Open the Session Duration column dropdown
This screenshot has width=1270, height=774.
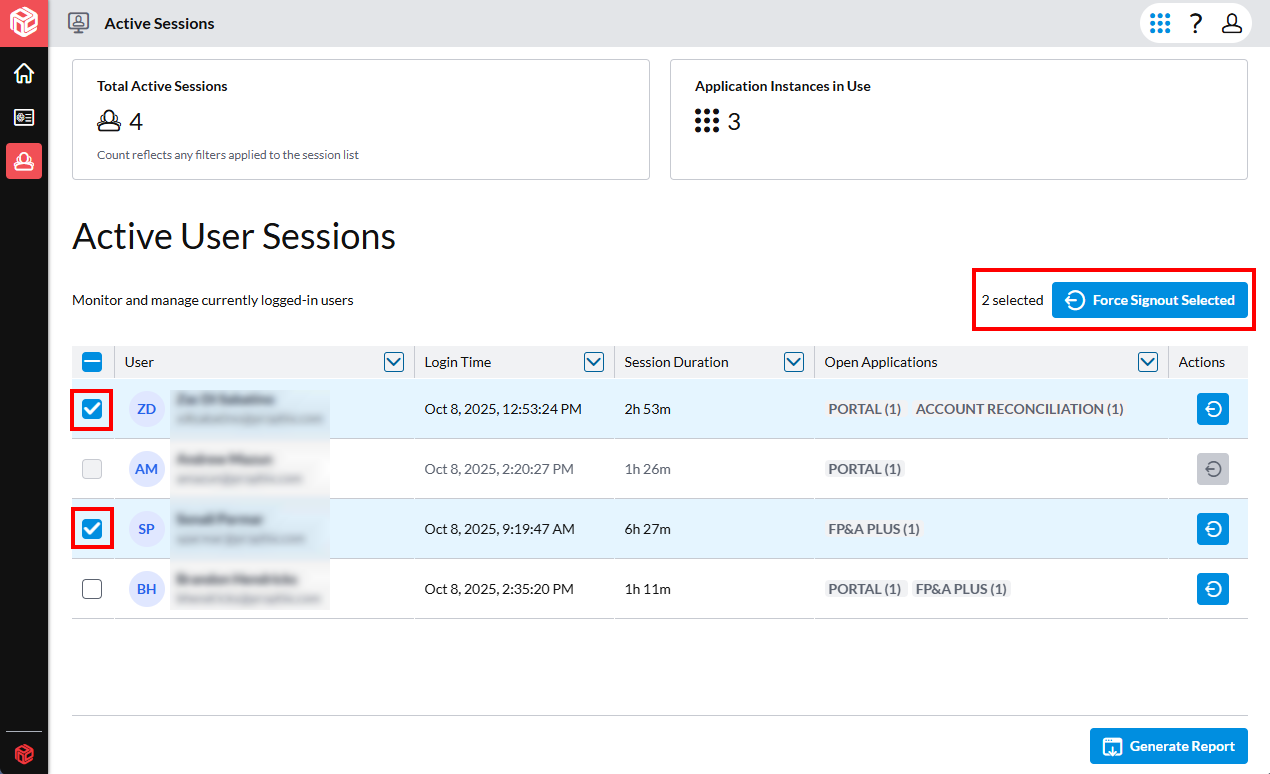coord(794,362)
